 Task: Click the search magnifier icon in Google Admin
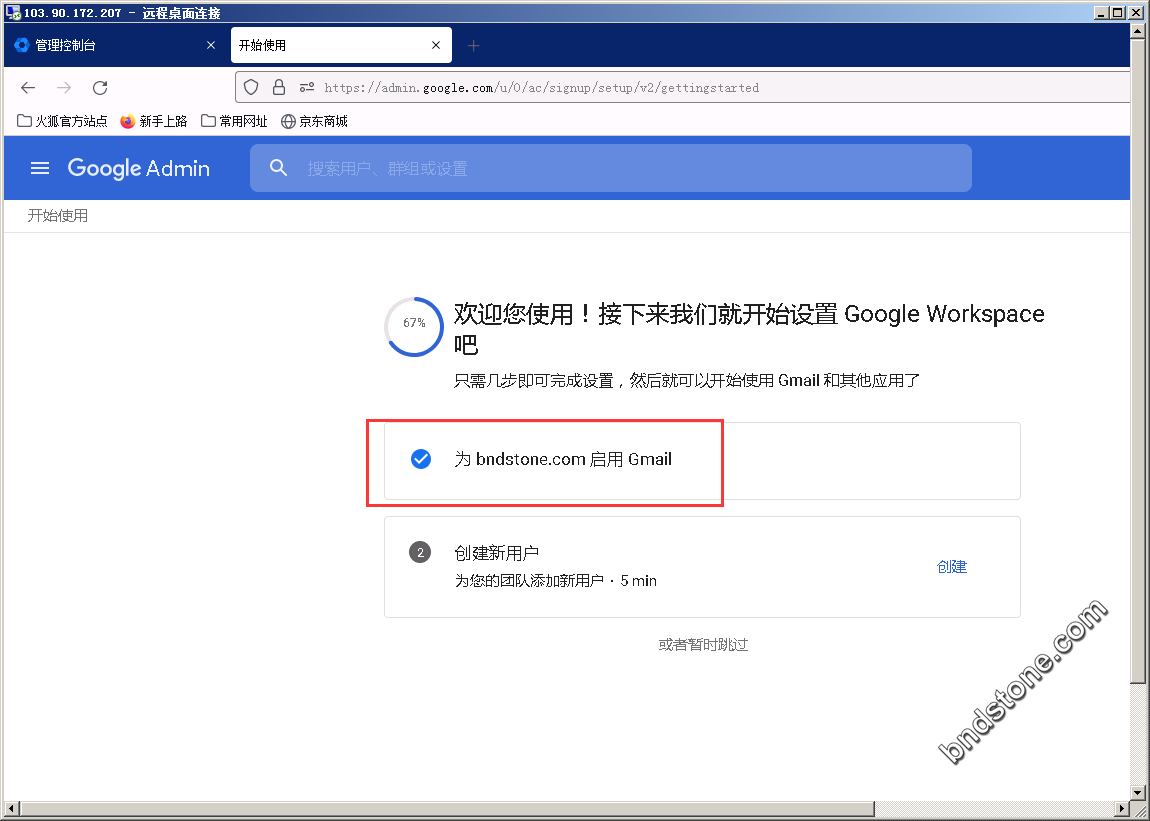278,168
